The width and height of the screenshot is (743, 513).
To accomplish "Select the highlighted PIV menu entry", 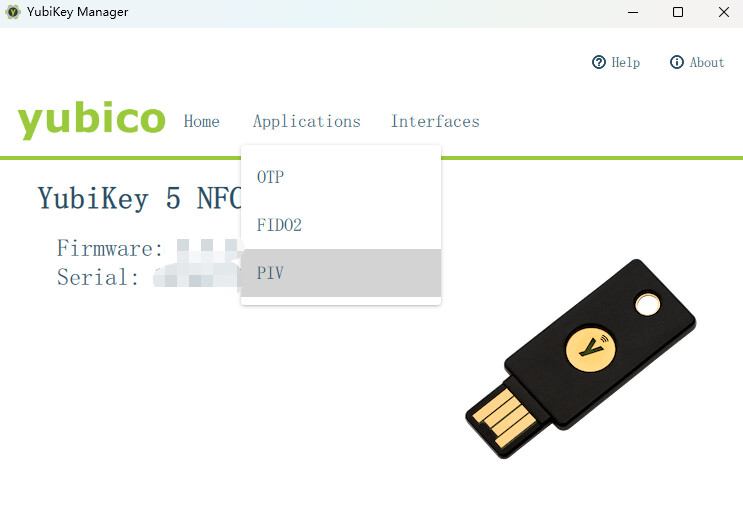I will coord(341,273).
